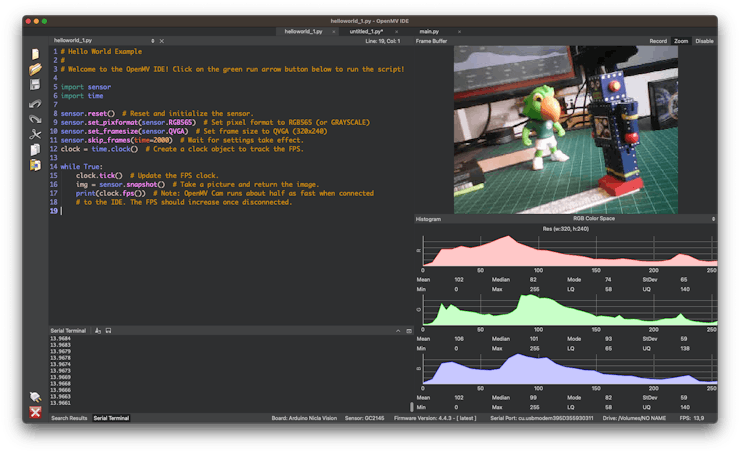Click the Record button in Frame Buffer
The height and width of the screenshot is (453, 740).
point(658,41)
